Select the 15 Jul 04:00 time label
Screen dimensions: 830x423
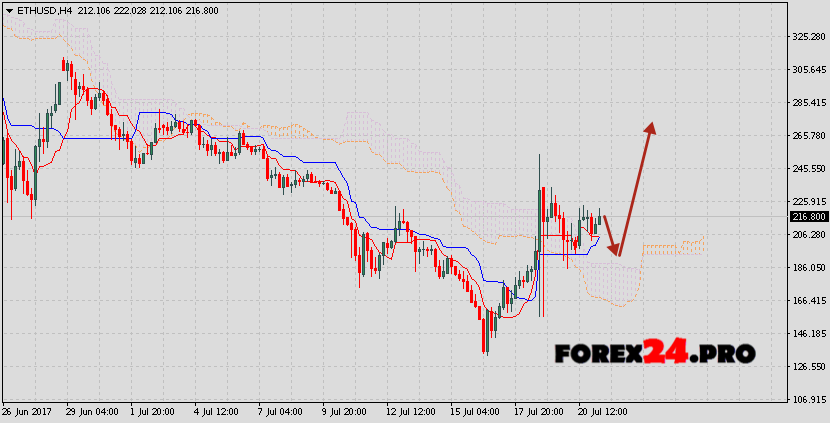476,411
